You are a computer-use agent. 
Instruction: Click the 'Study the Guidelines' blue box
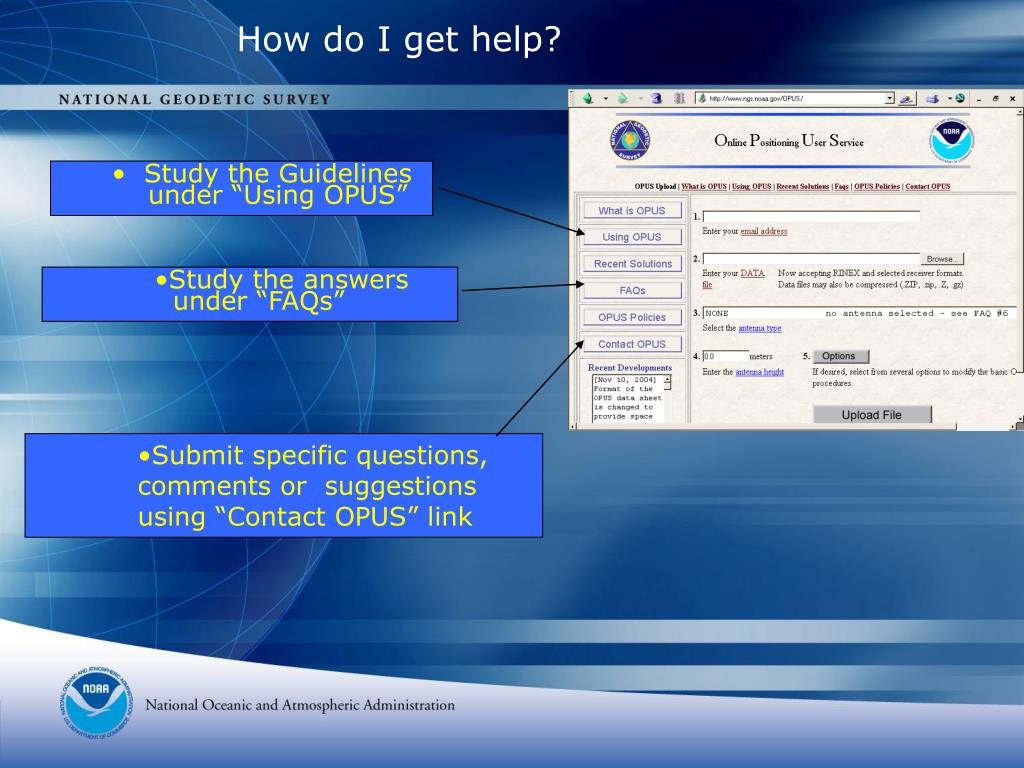click(241, 188)
